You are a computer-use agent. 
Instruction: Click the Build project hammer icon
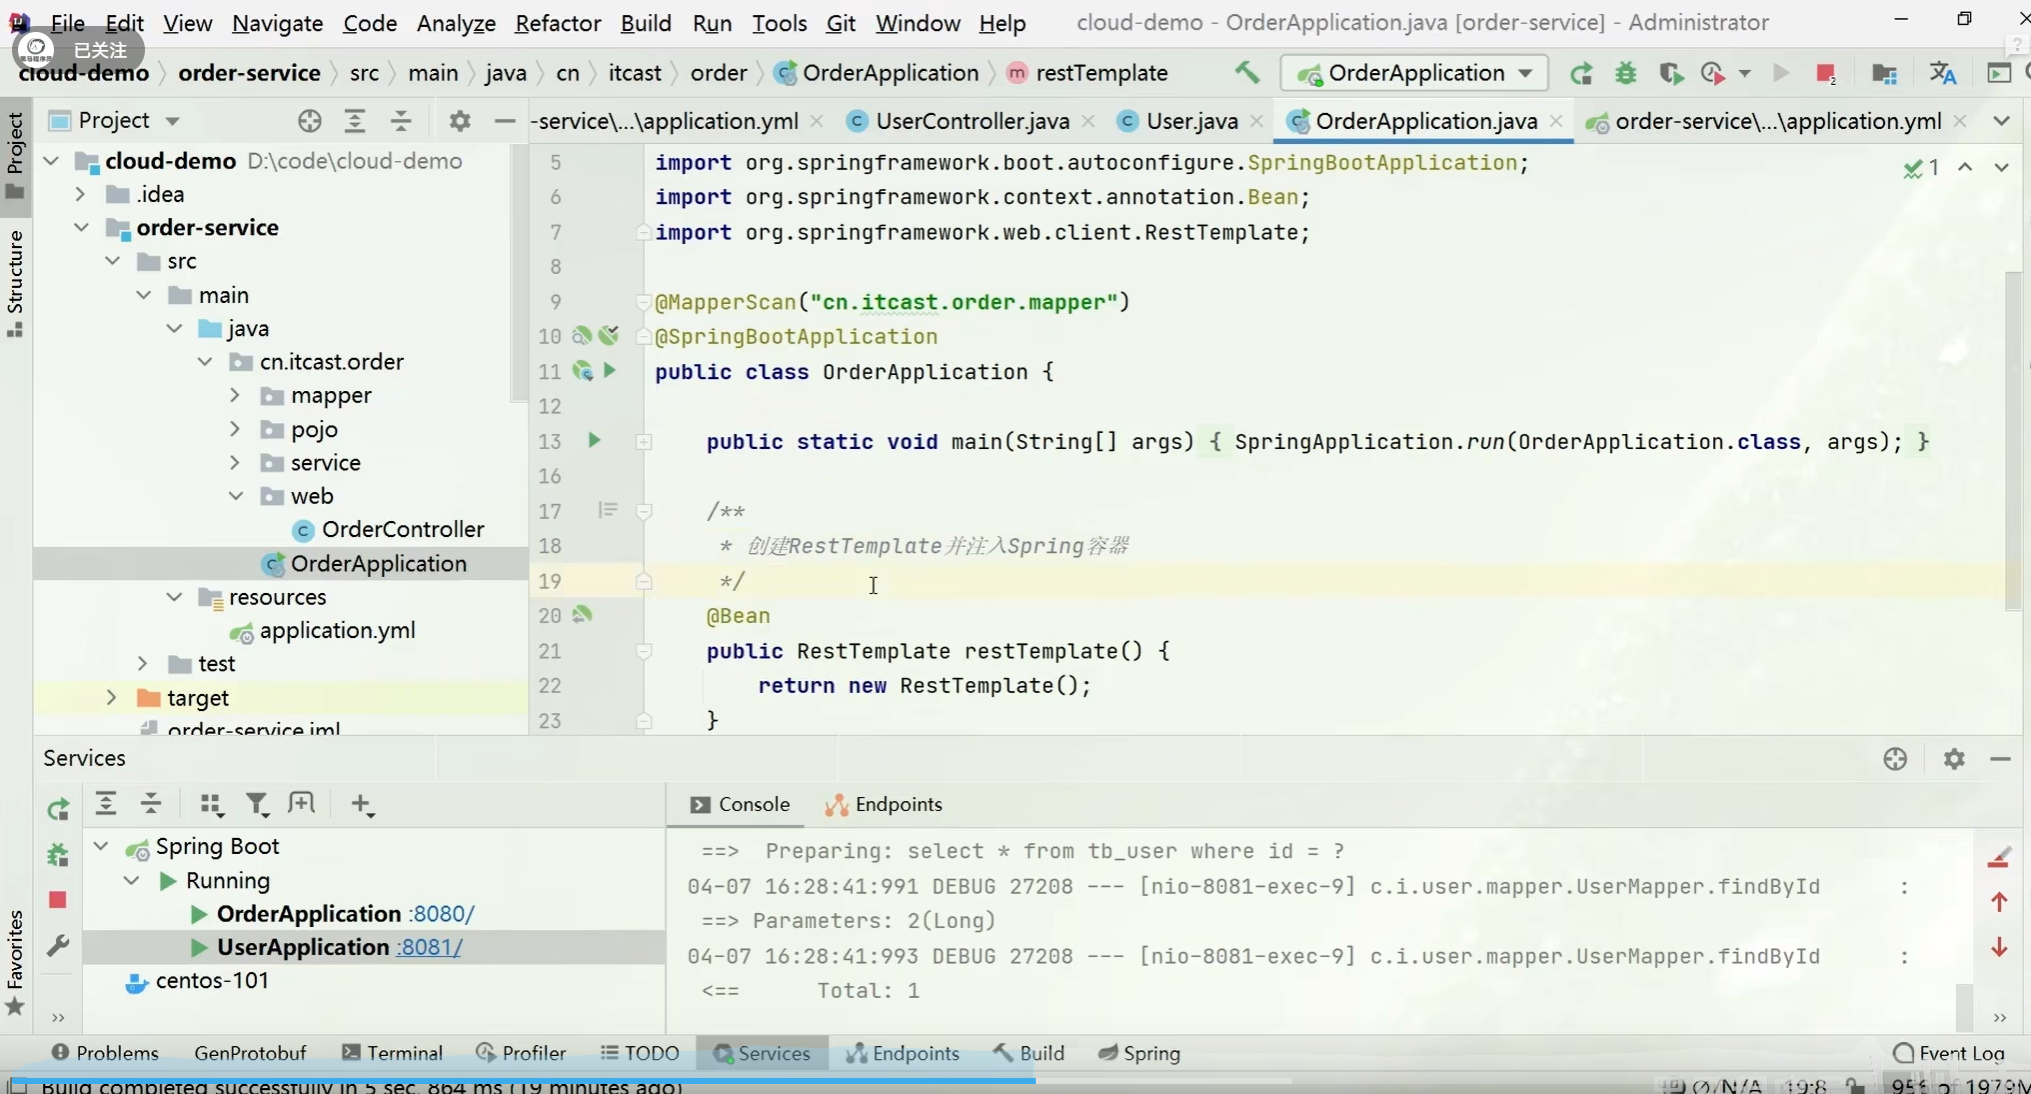[x=1246, y=72]
